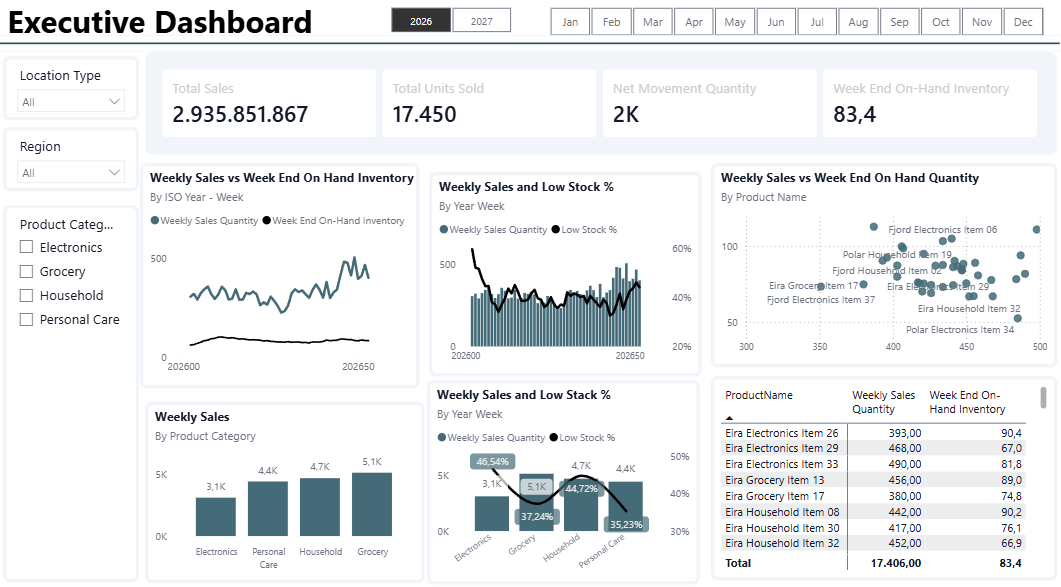Screen dimensions: 1061x587
Task: Sort table by Weekly Sales Quantity header
Action: tap(883, 402)
